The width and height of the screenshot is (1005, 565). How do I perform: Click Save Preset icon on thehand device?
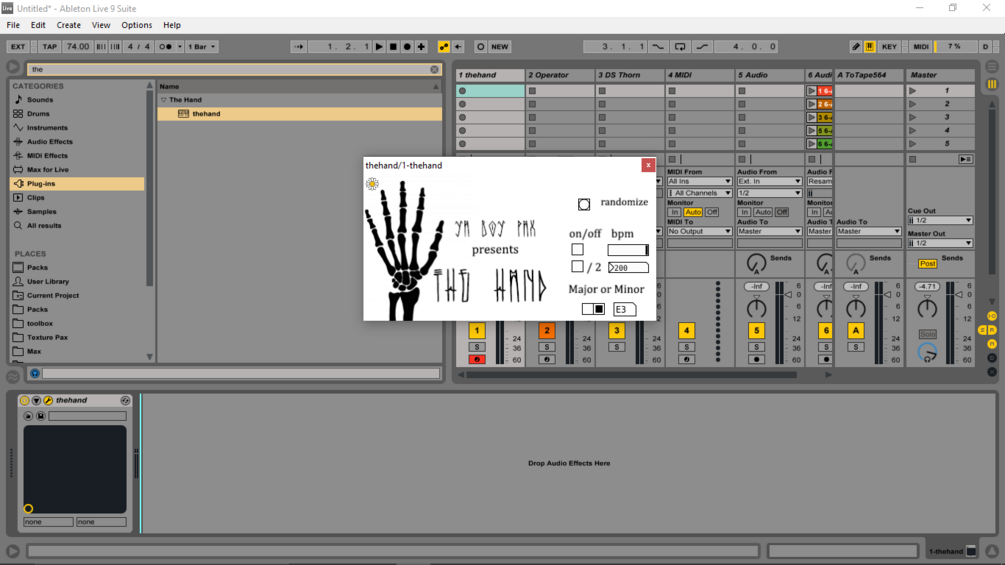tap(40, 416)
